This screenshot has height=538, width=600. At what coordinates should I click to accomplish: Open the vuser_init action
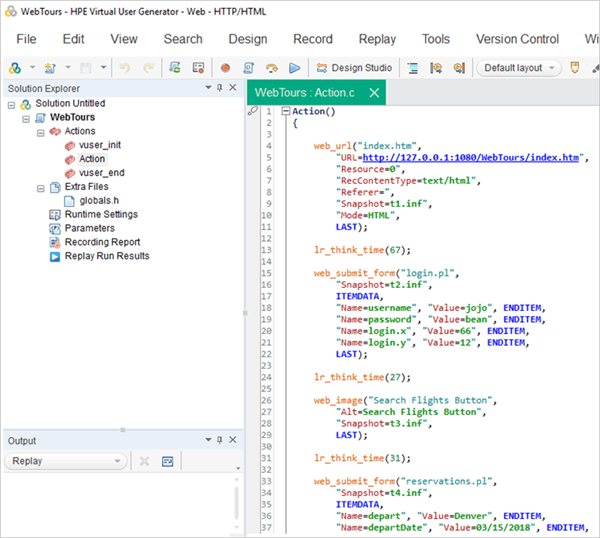(100, 145)
